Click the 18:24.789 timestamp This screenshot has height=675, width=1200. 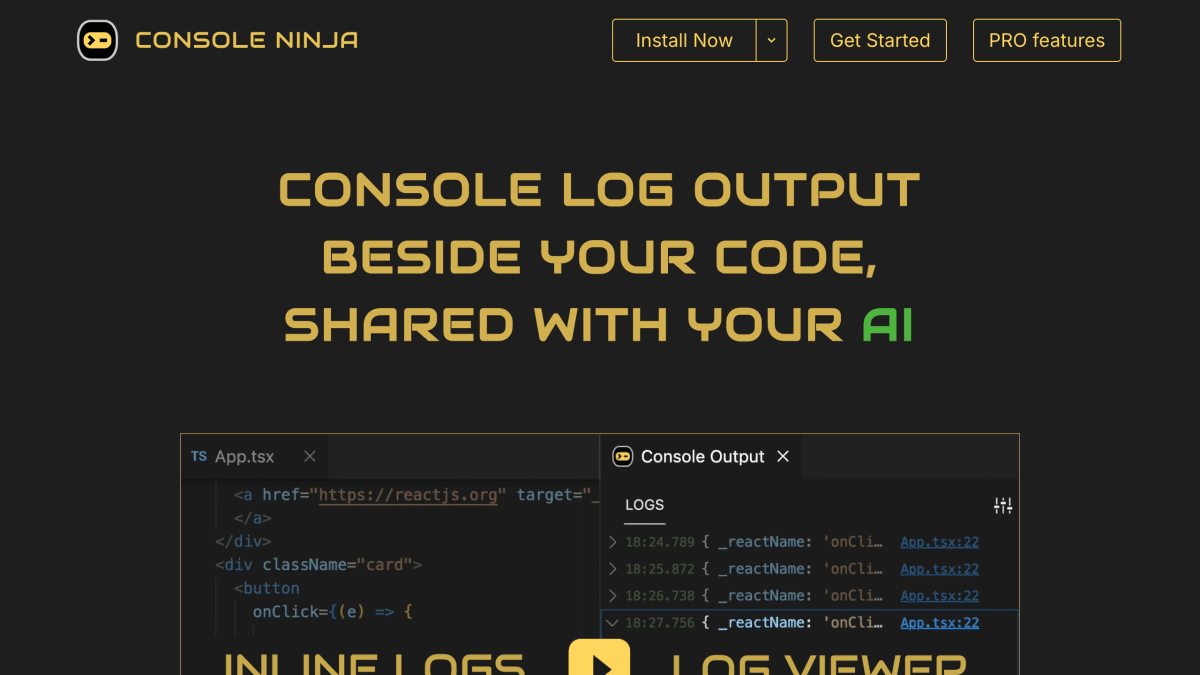point(659,542)
